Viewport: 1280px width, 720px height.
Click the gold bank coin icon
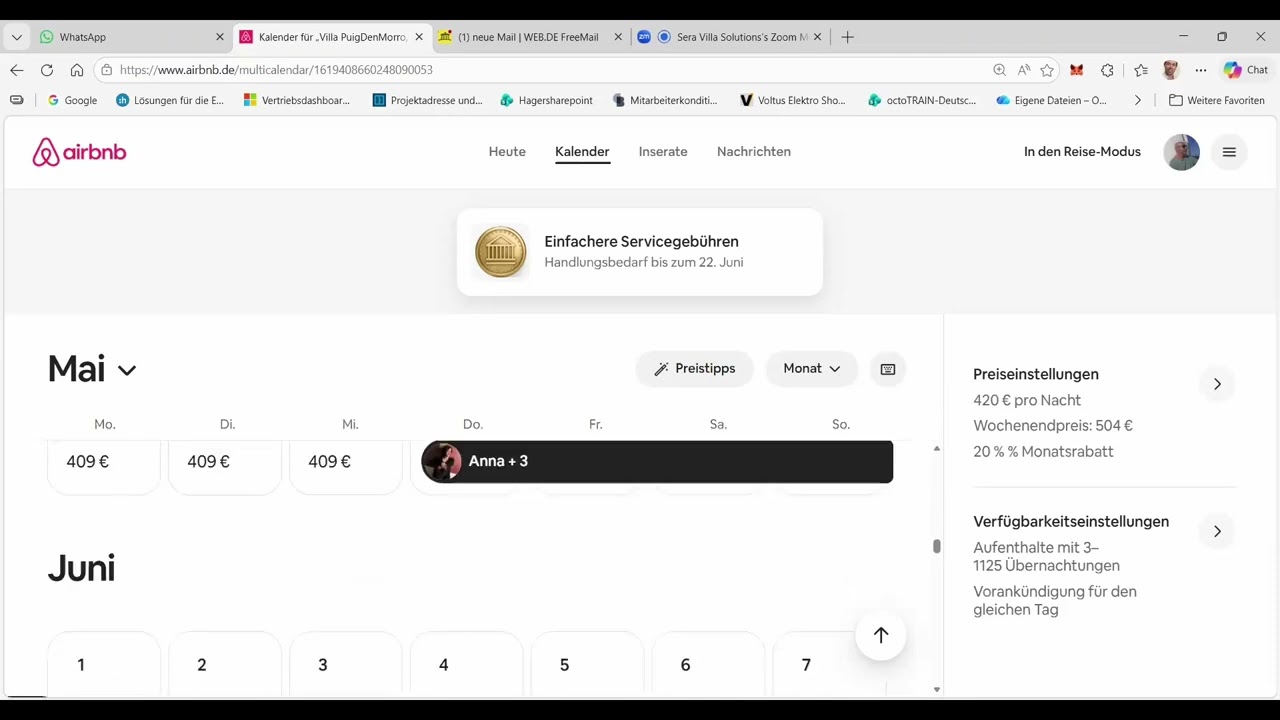[x=500, y=252]
